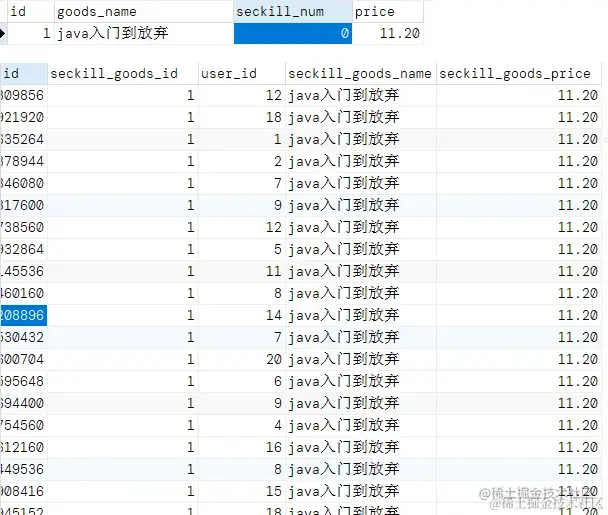This screenshot has height=515, width=608.
Task: Select the top table's price cell 11.20
Action: (387, 33)
